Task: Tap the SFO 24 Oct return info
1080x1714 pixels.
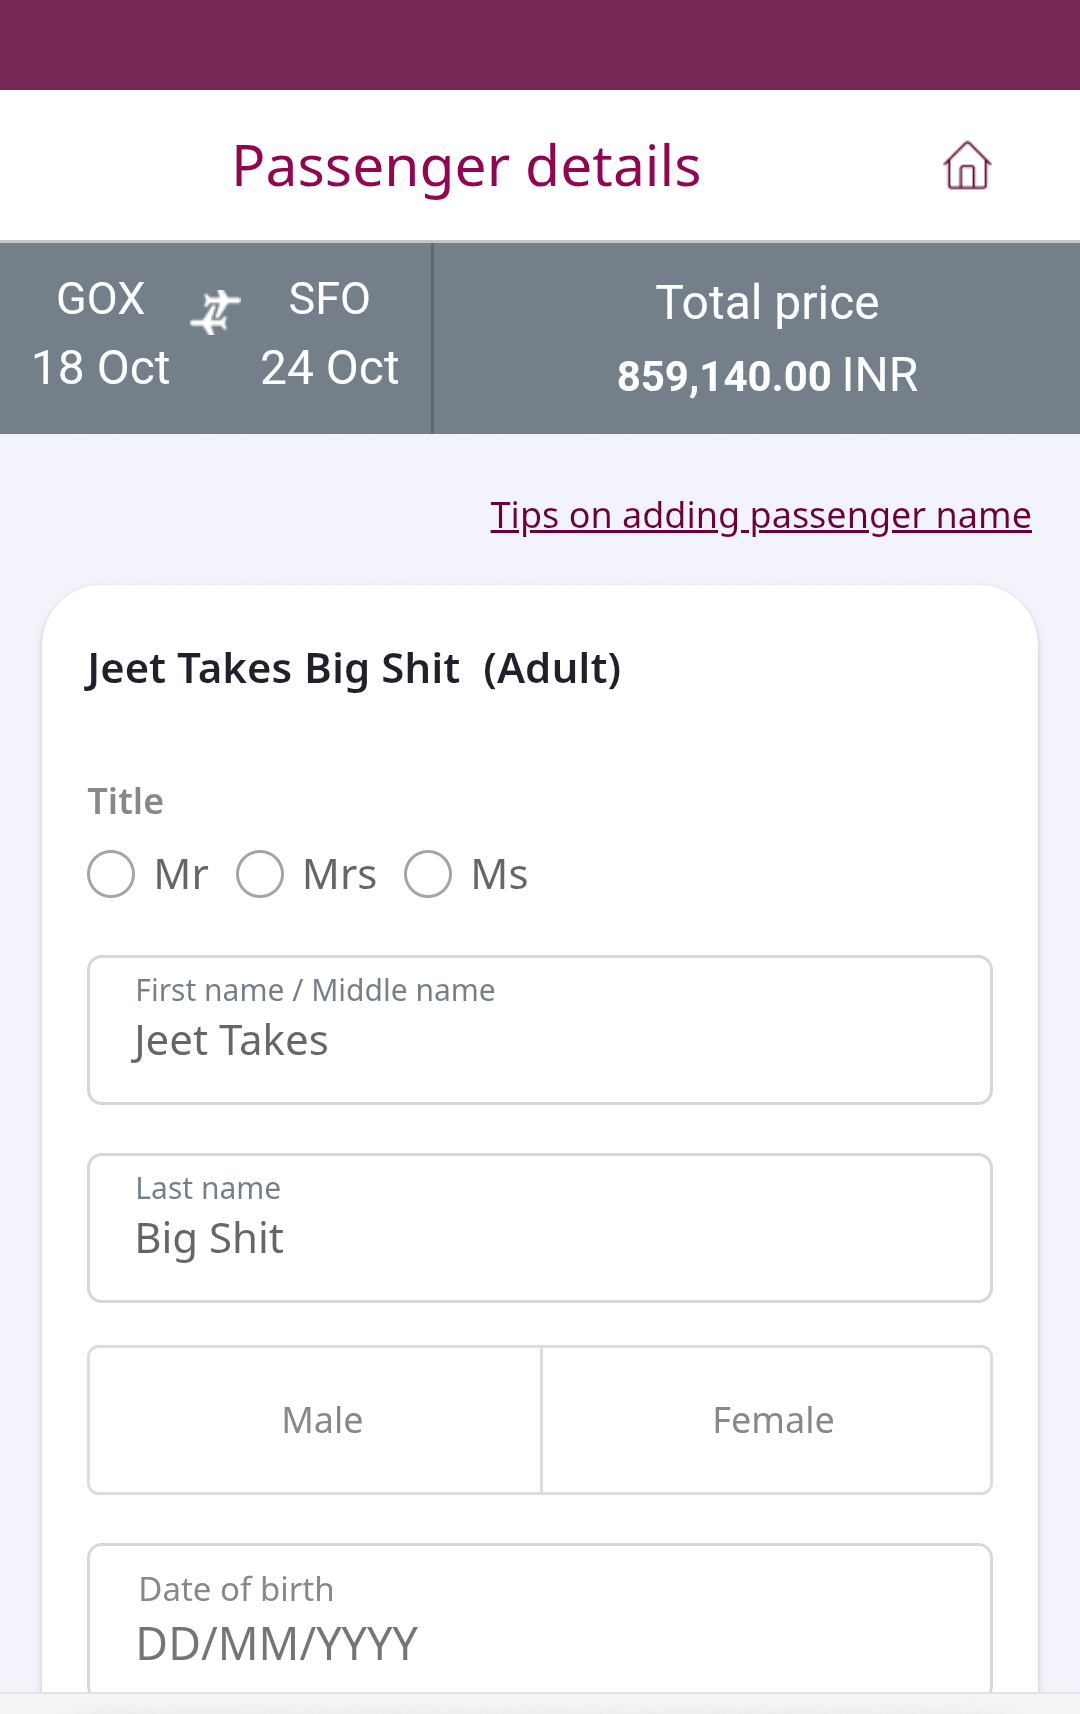Action: (x=329, y=334)
